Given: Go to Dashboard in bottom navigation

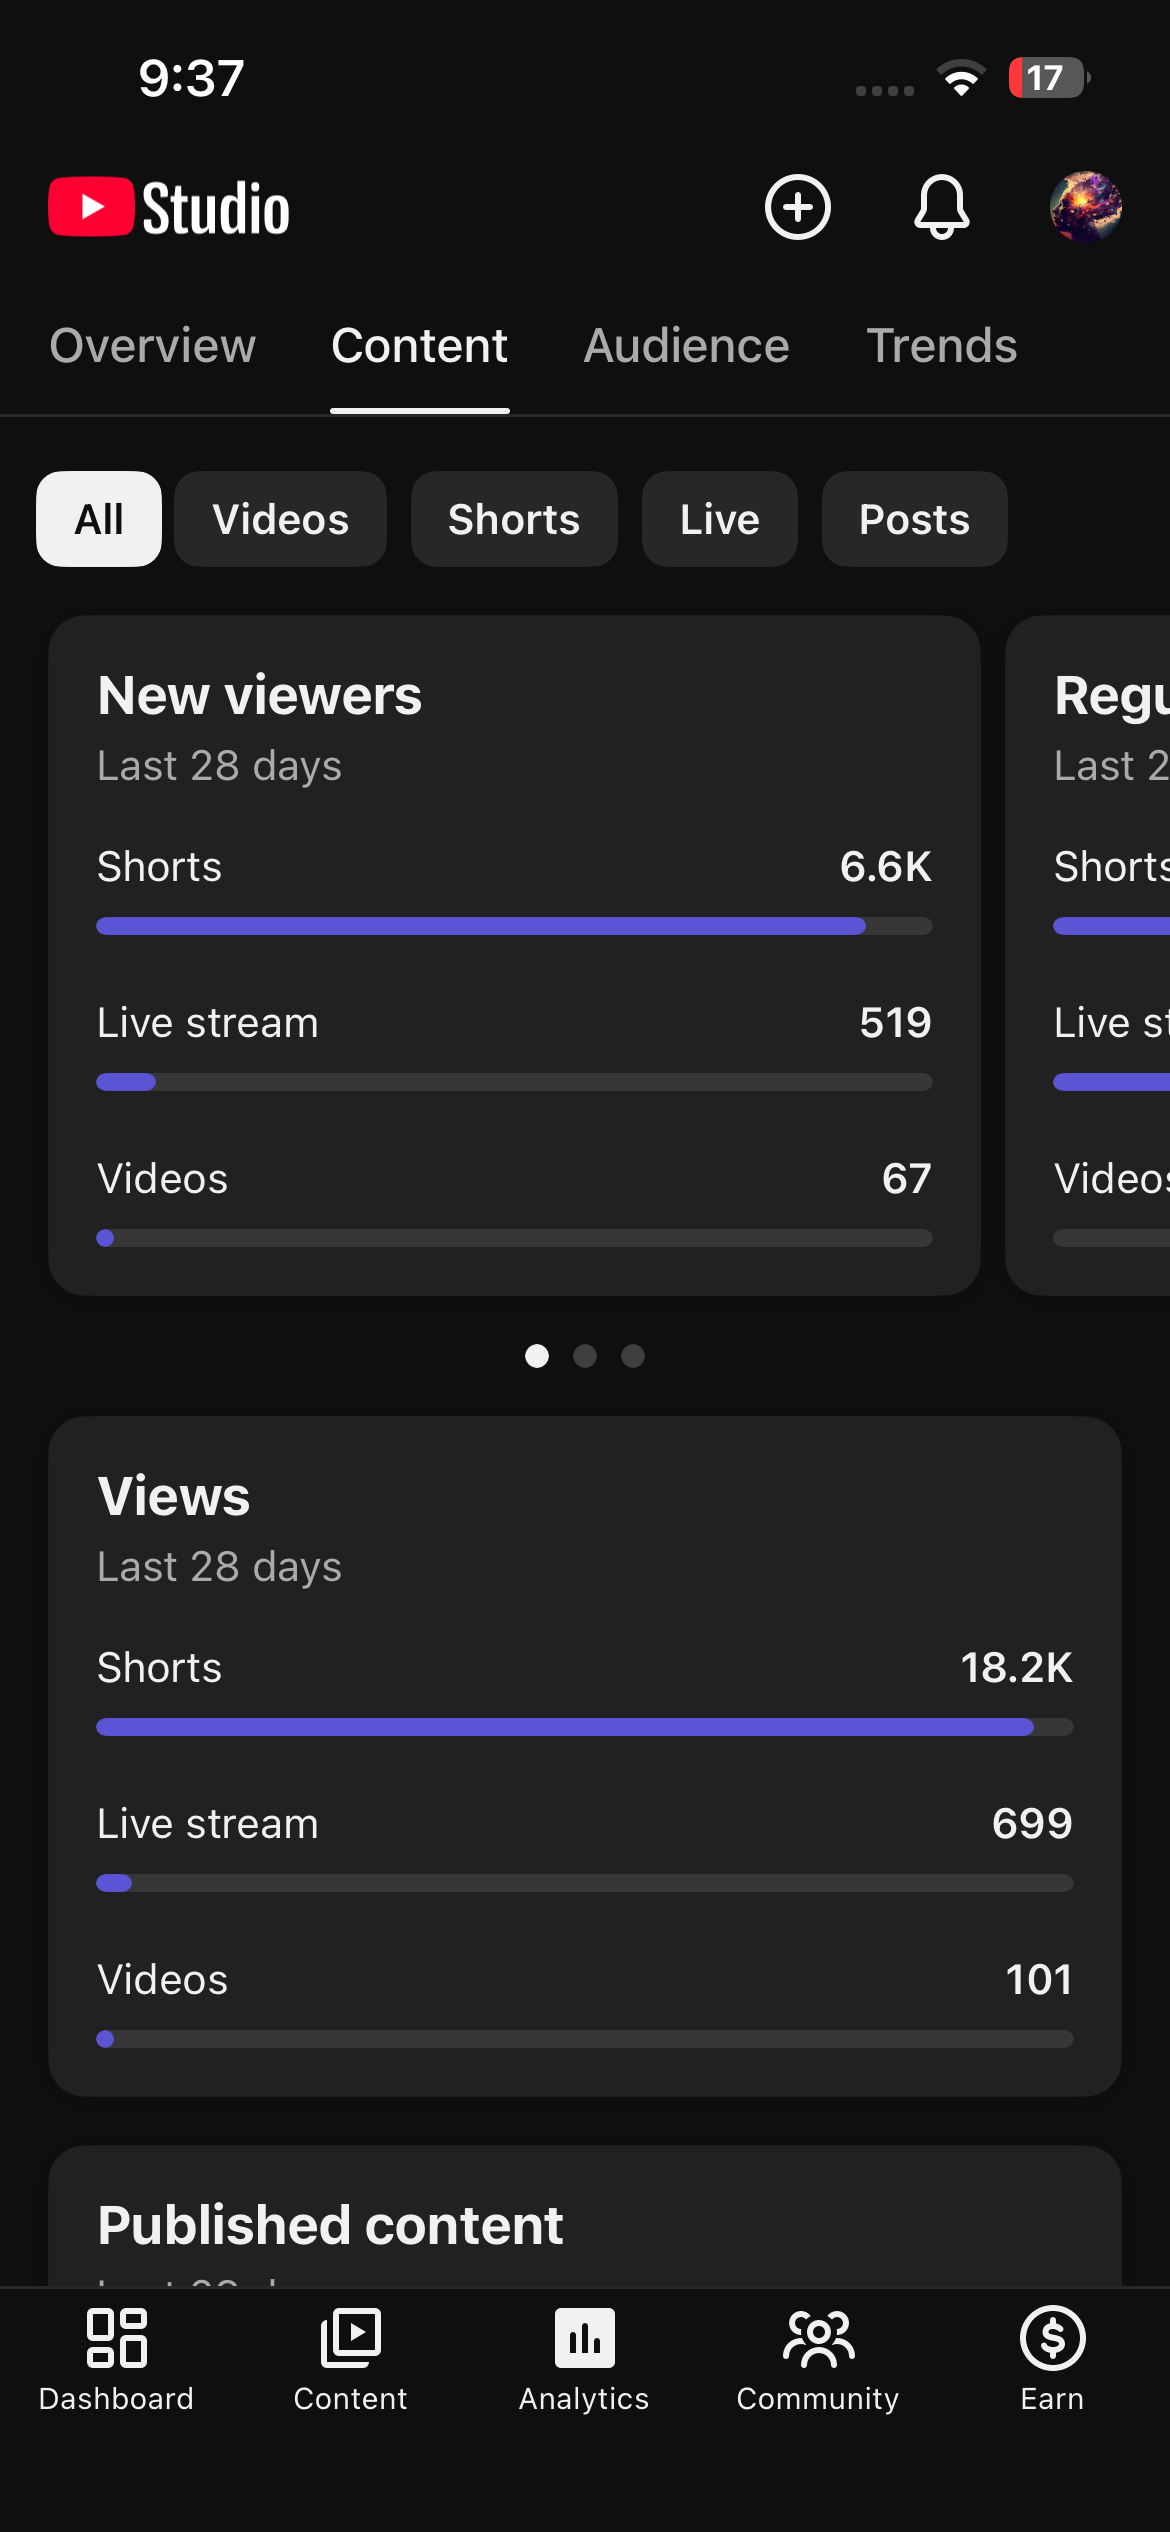Looking at the screenshot, I should pyautogui.click(x=116, y=2360).
